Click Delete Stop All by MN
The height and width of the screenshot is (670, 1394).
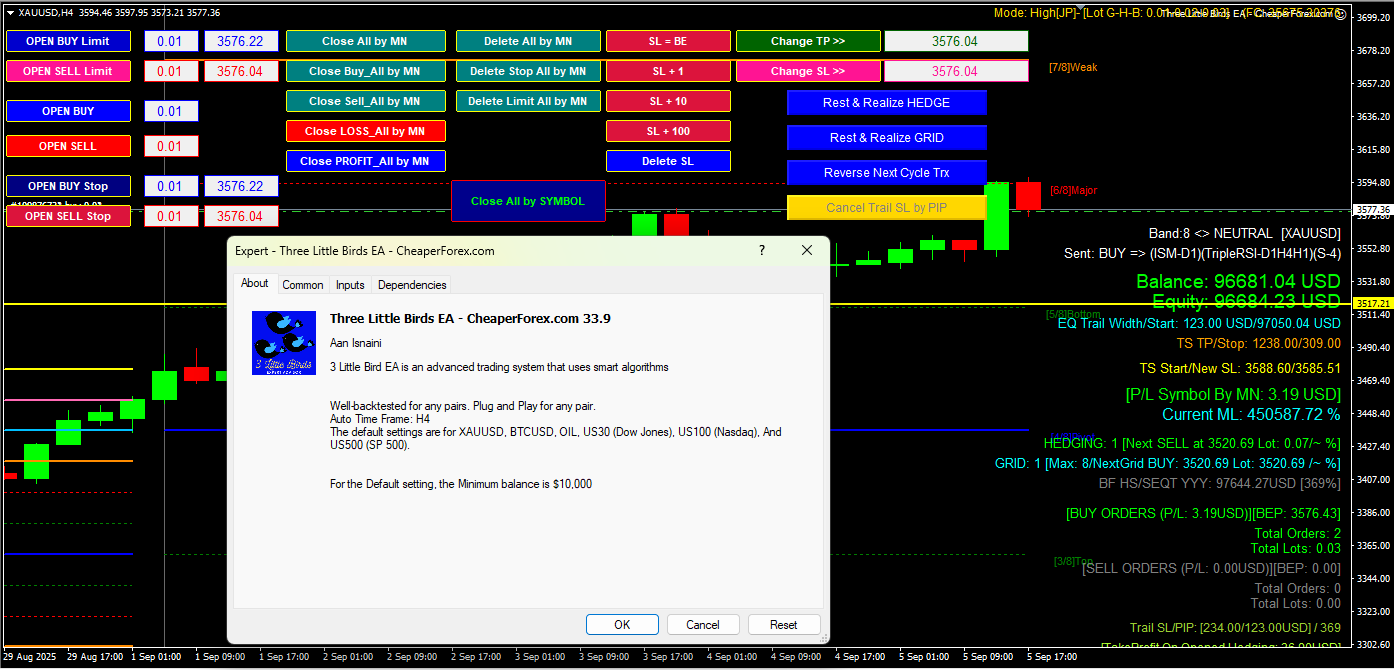click(x=528, y=71)
